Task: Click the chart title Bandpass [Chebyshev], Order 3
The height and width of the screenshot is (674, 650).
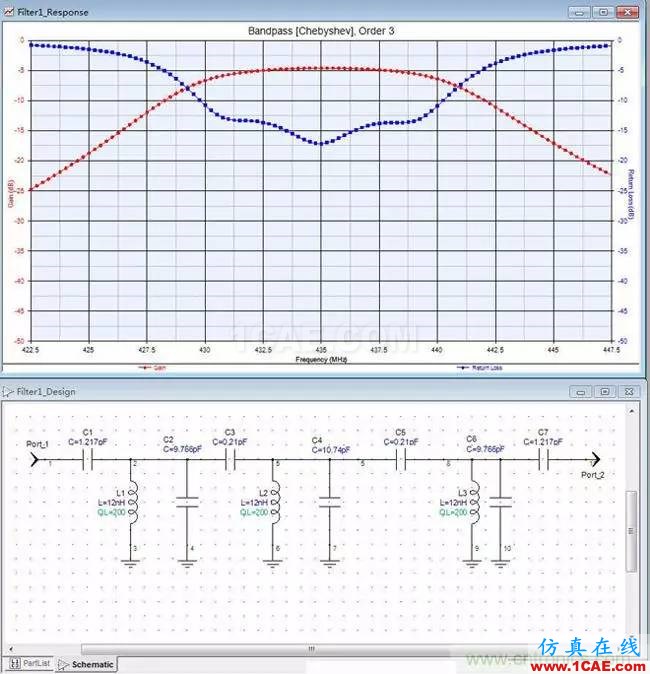Action: pyautogui.click(x=321, y=31)
